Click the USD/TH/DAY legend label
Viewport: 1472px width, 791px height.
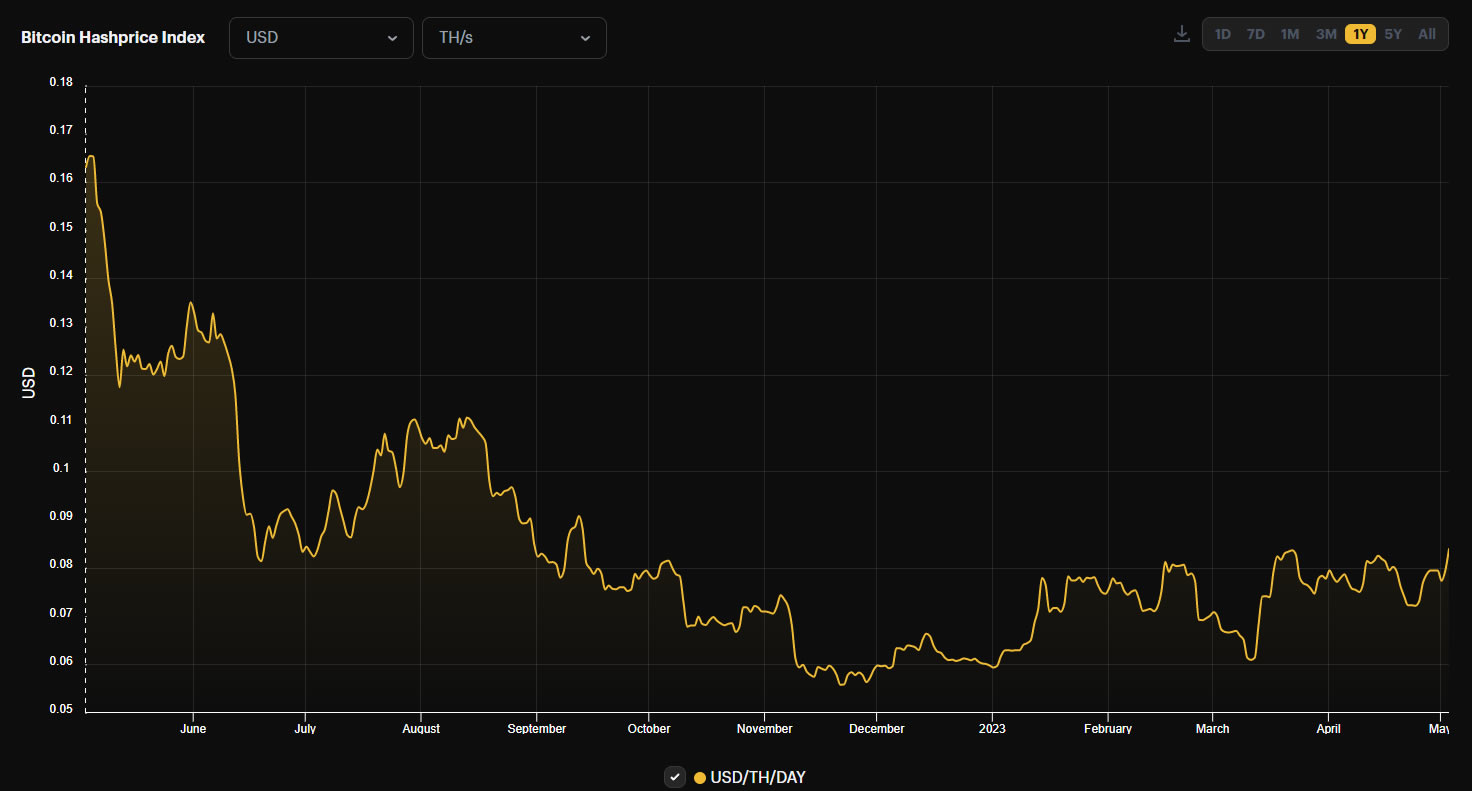[757, 778]
